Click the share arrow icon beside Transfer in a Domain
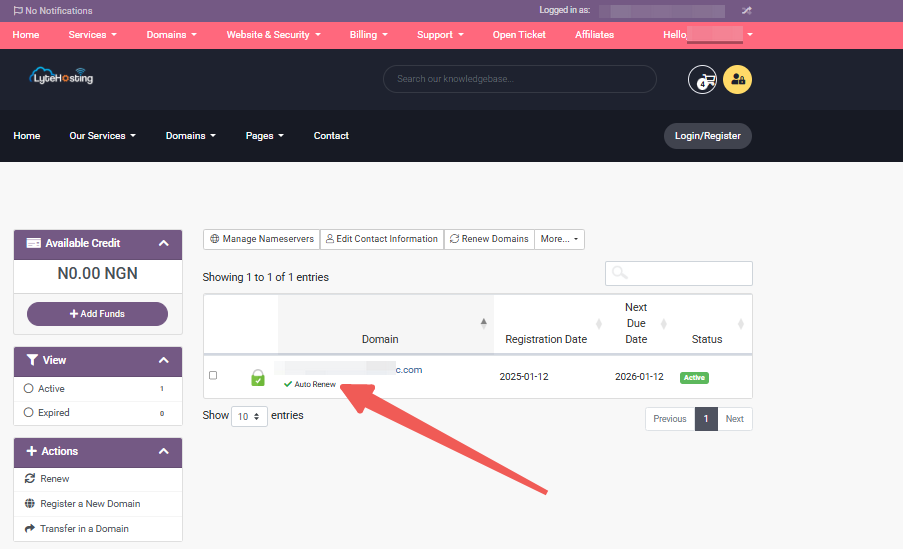Viewport: 903px width, 549px height. (30, 528)
